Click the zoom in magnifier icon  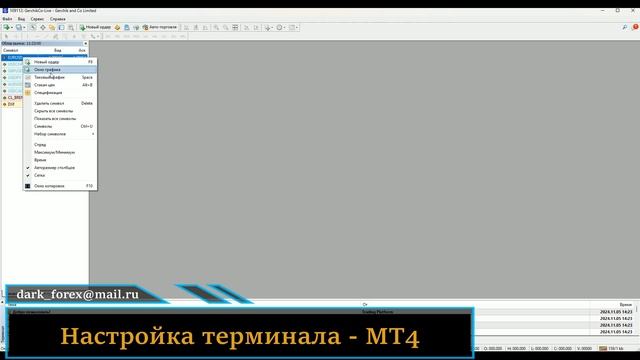coord(216,27)
